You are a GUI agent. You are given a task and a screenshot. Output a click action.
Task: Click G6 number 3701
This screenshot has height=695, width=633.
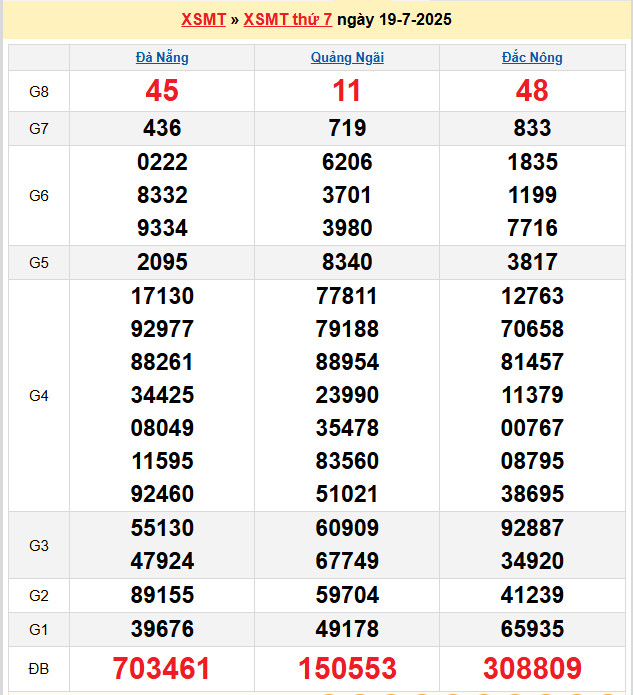coord(347,195)
